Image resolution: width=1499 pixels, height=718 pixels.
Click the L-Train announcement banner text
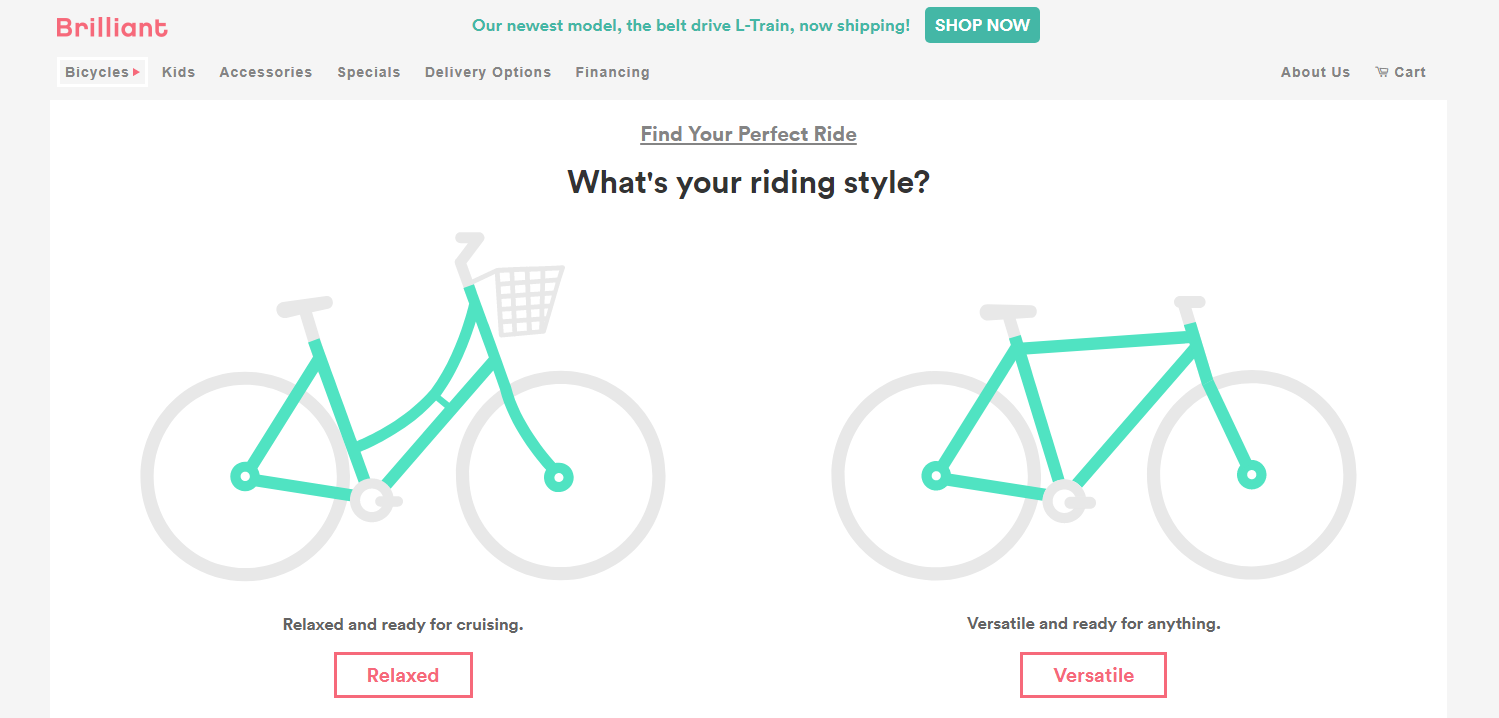[x=690, y=26]
